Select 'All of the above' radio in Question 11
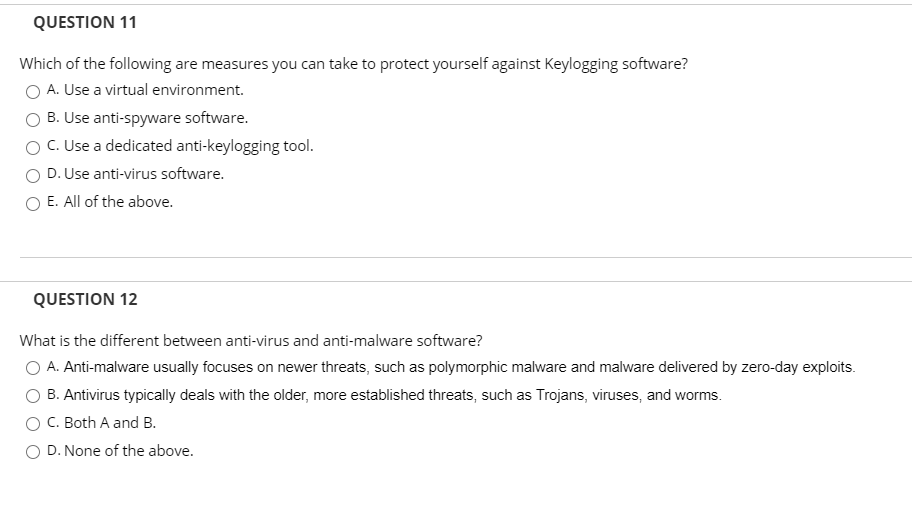 tap(33, 204)
